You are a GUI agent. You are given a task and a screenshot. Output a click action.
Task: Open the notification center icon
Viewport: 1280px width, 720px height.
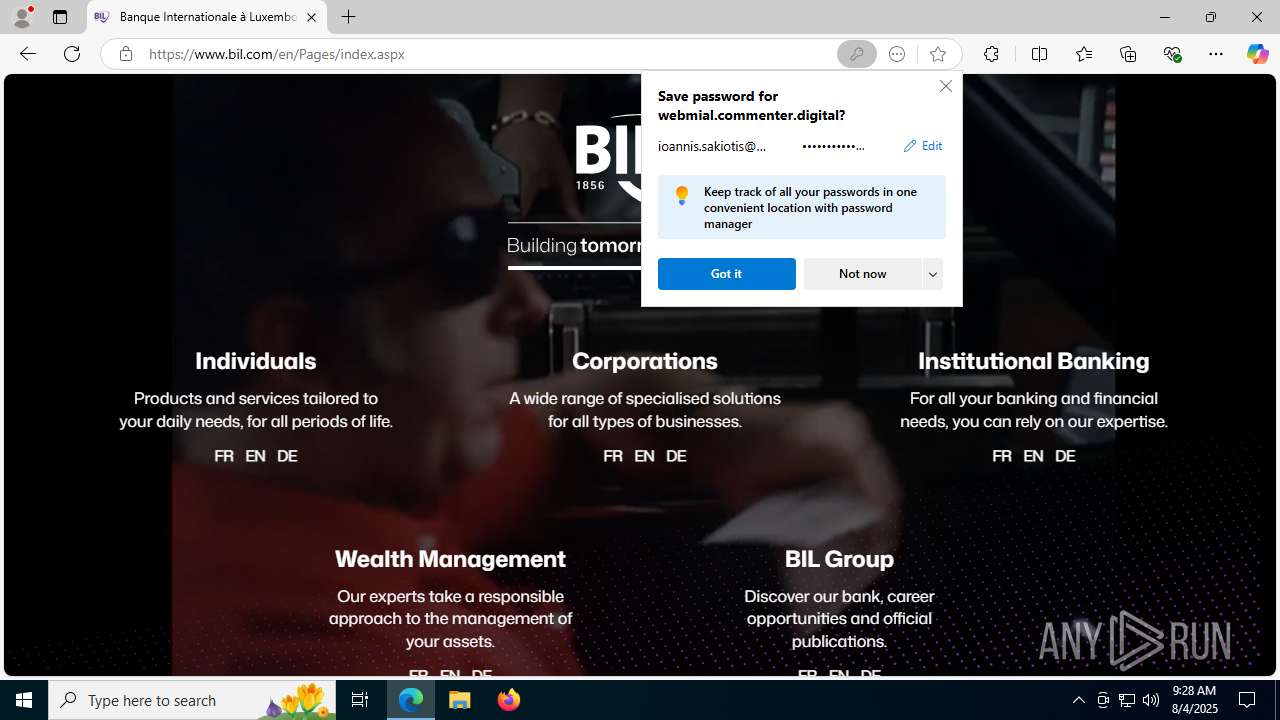coord(1248,700)
